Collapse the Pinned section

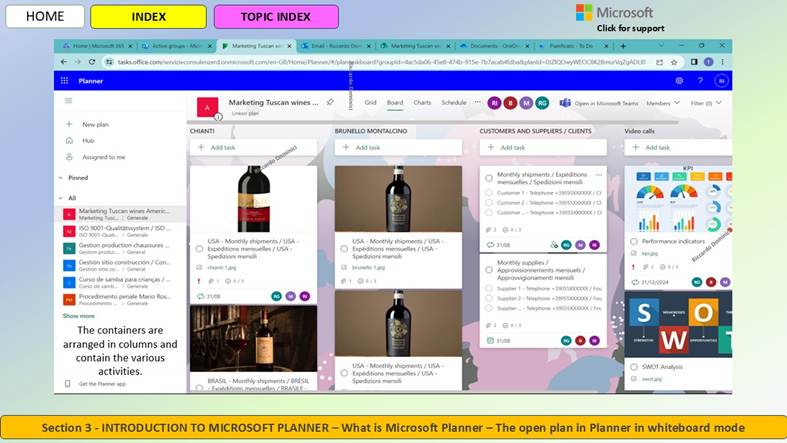pyautogui.click(x=61, y=178)
